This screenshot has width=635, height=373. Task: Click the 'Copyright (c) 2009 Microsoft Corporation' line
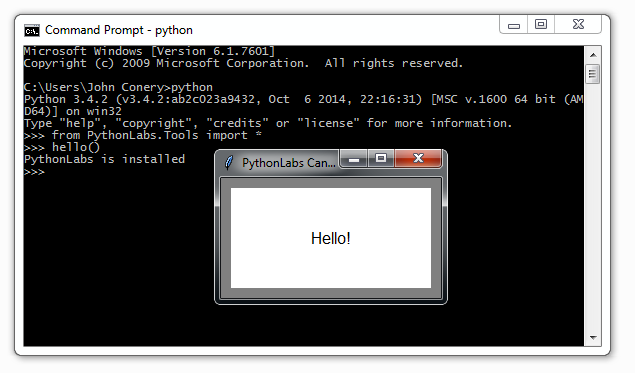pos(243,64)
